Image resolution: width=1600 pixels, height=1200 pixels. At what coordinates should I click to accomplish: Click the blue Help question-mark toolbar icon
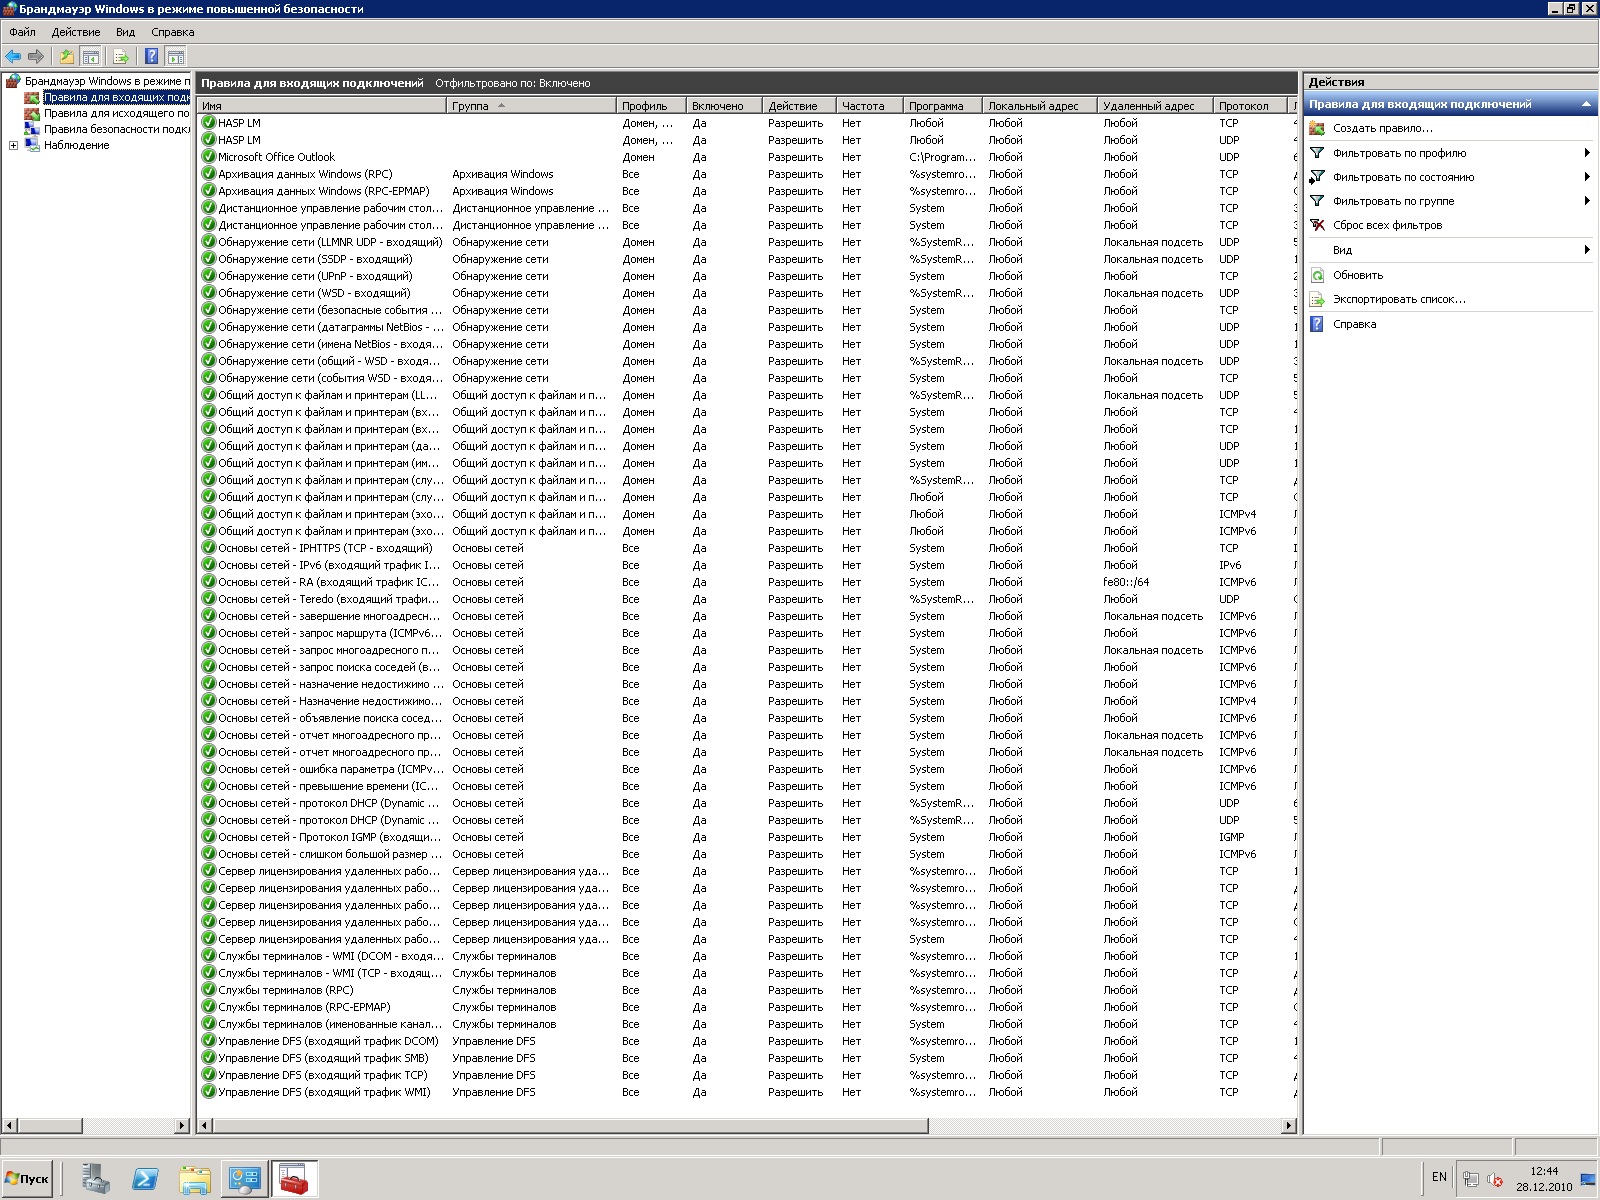[x=151, y=57]
